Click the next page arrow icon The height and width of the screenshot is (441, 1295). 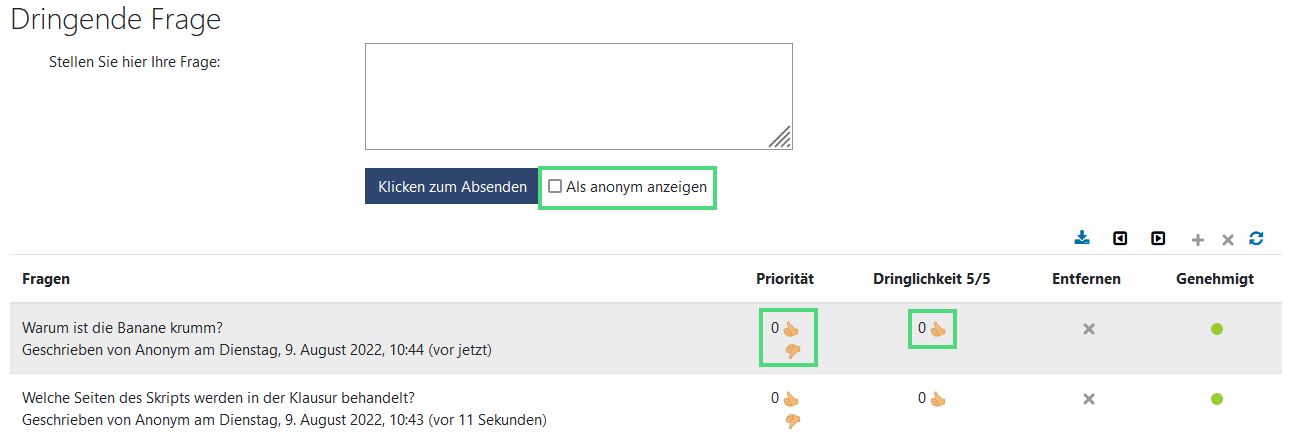(1158, 239)
